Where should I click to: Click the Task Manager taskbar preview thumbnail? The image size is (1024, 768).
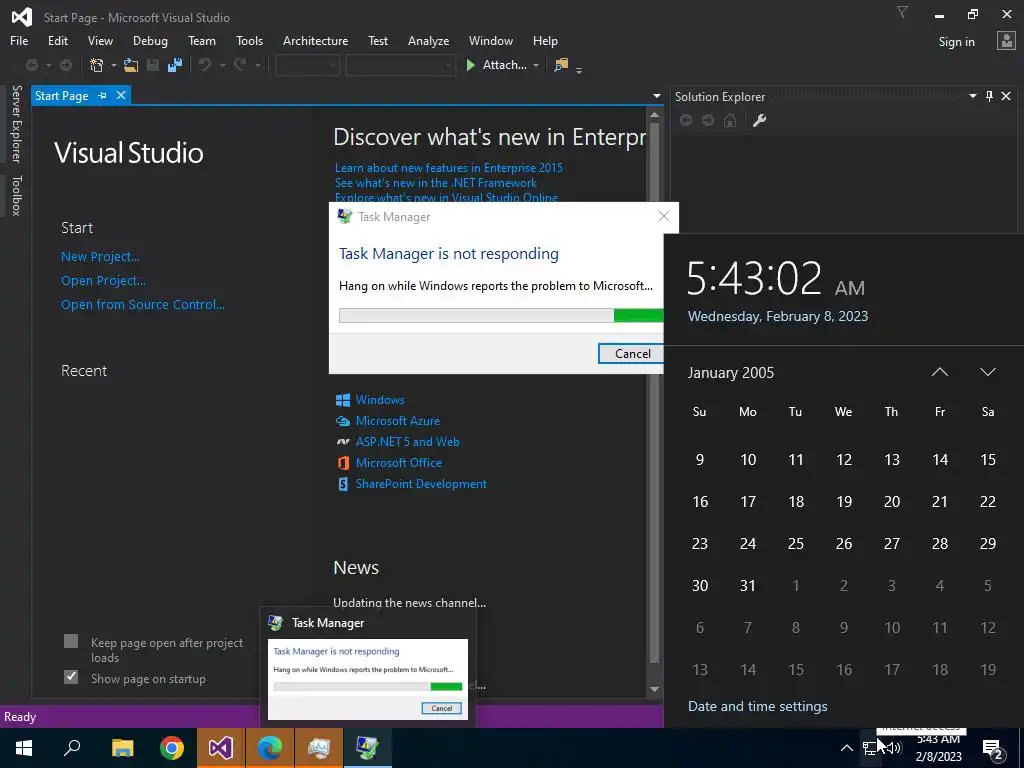tap(368, 679)
